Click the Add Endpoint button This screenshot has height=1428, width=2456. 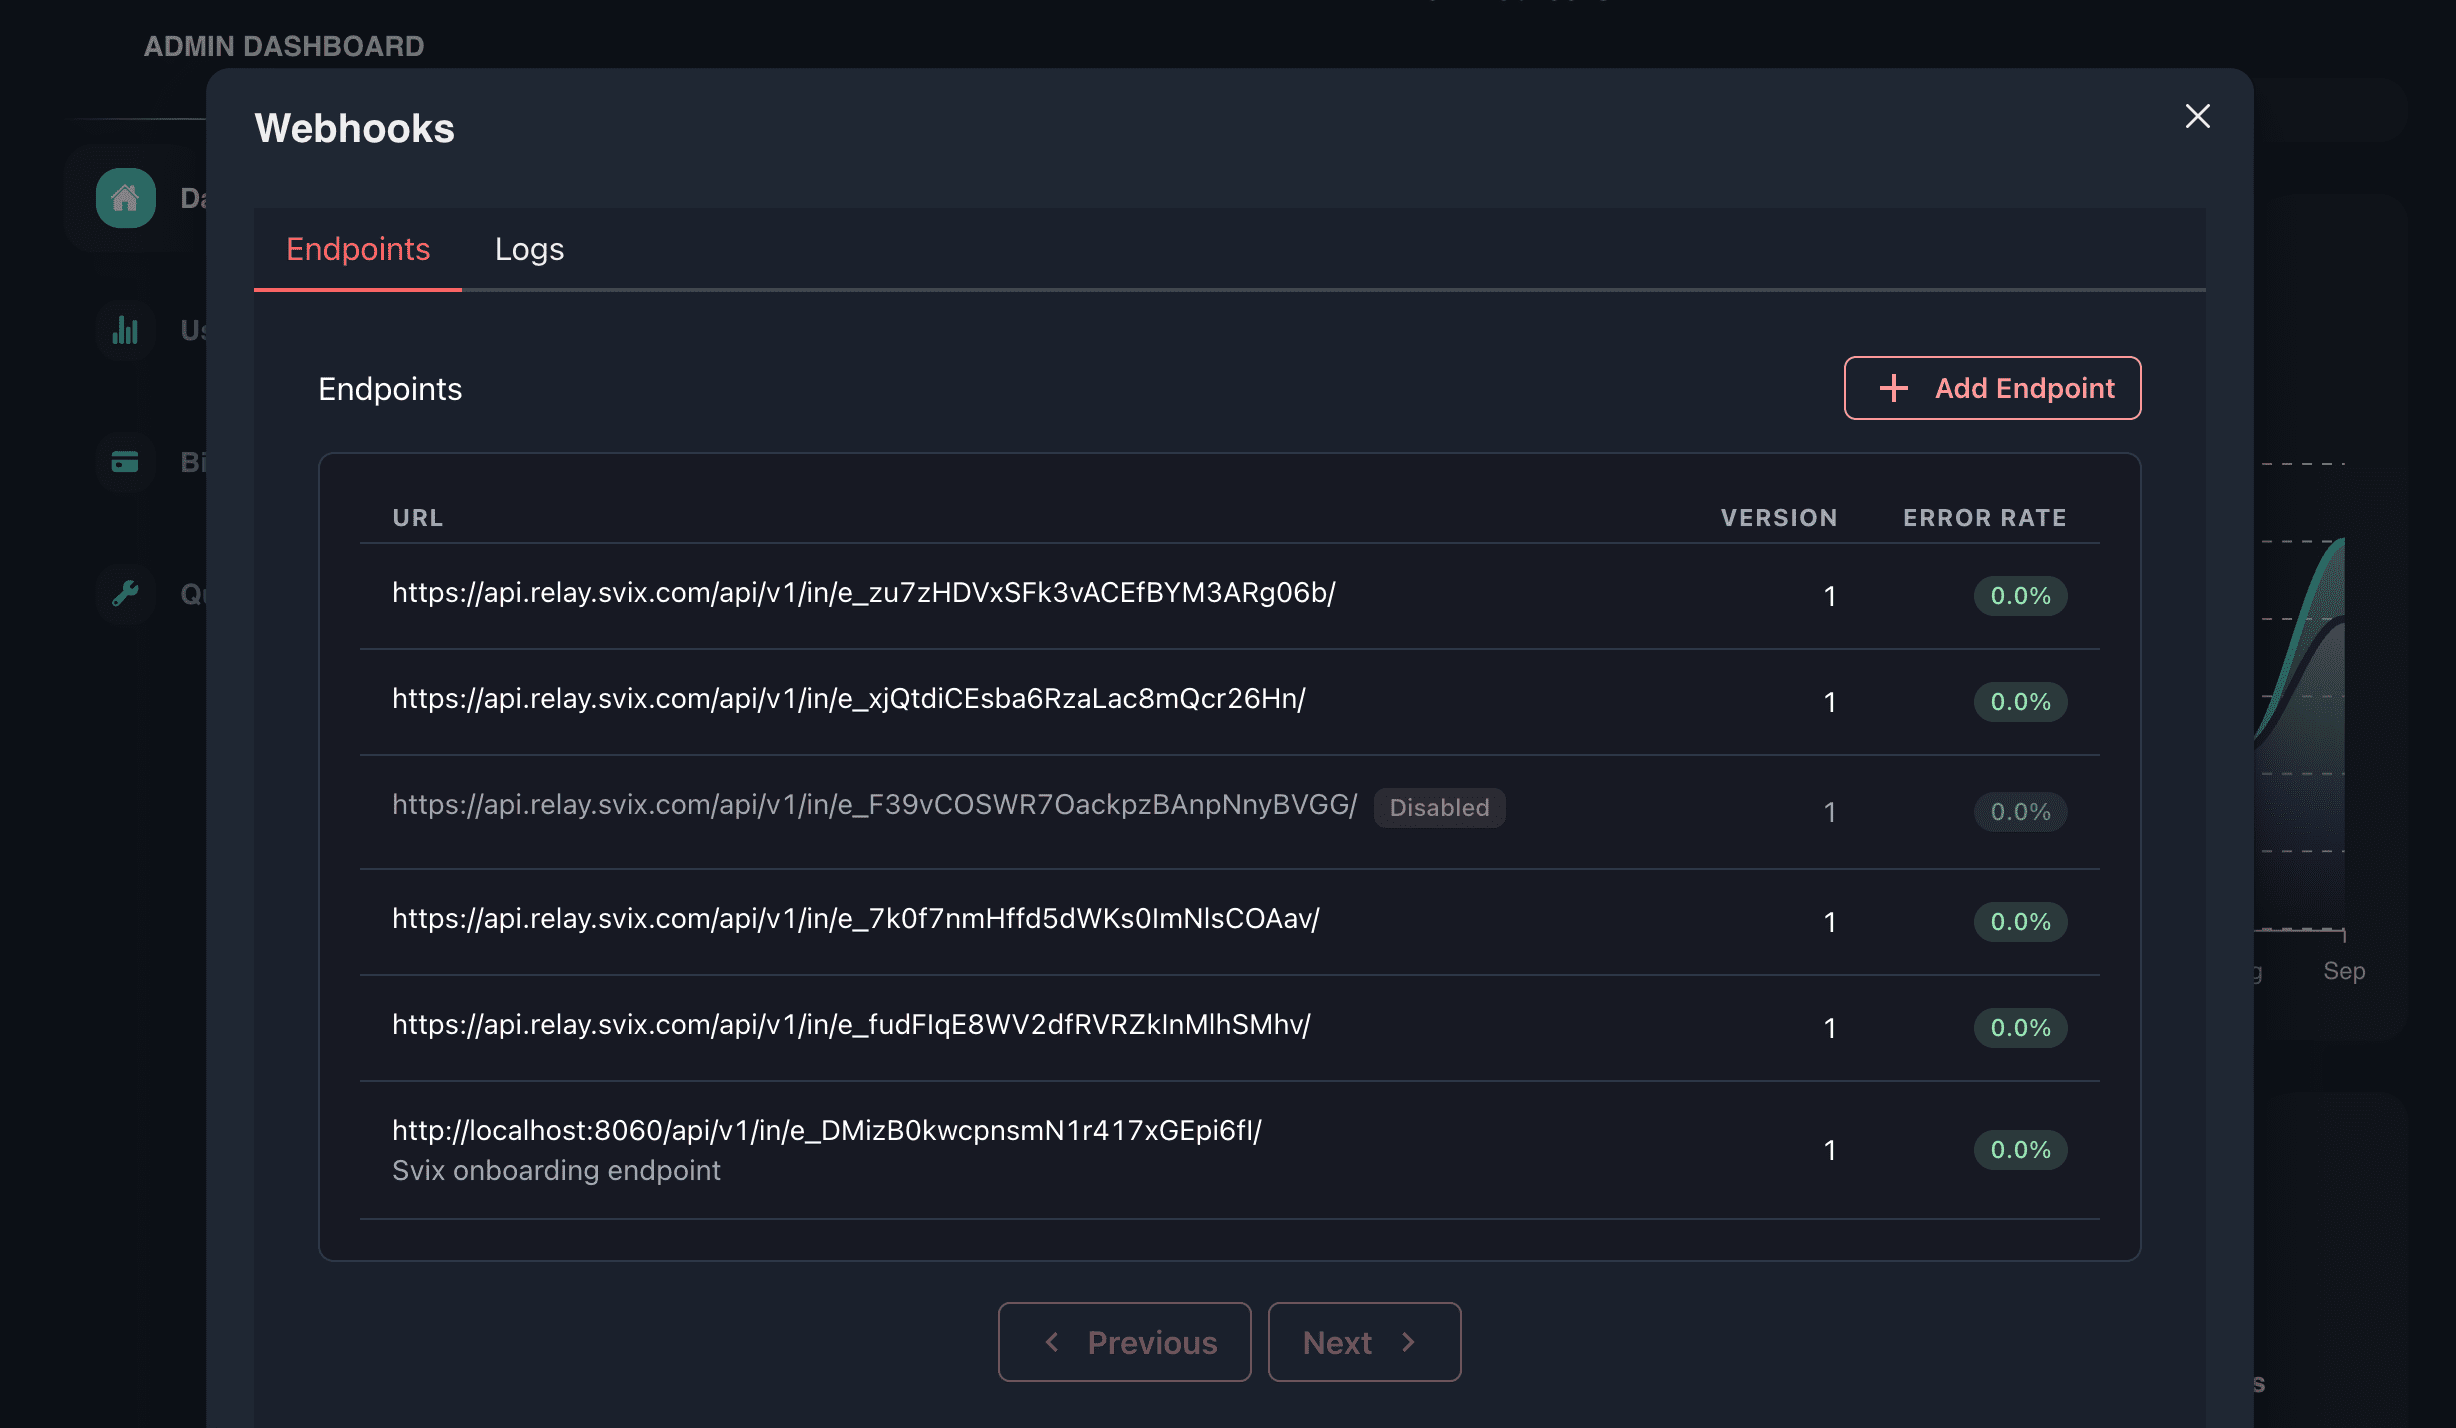(1992, 388)
